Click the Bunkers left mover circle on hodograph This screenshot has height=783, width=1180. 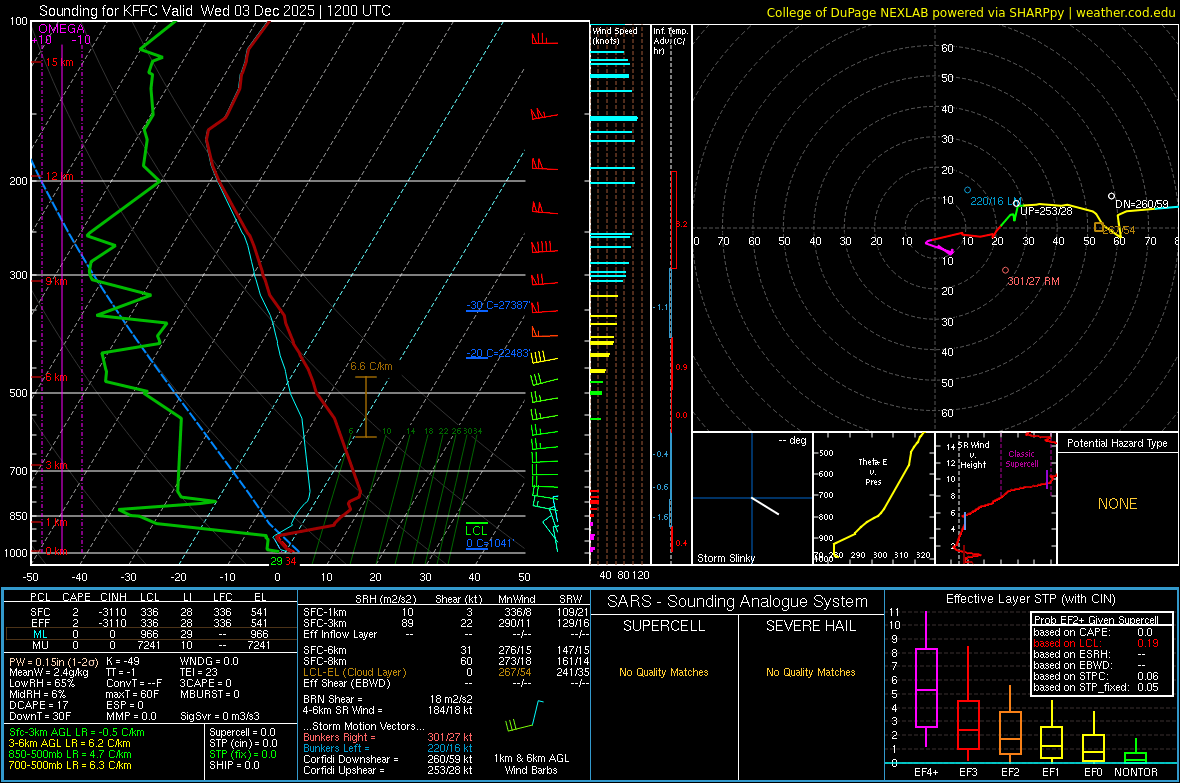coord(968,190)
